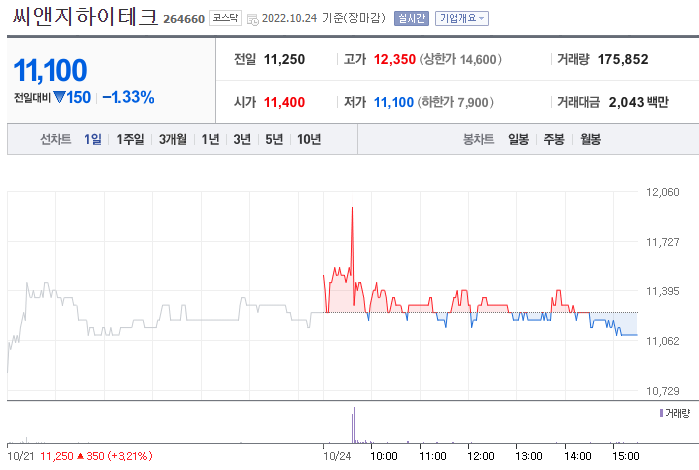This screenshot has width=699, height=470.
Task: Click the 13:00 time axis label
Action: tap(529, 456)
